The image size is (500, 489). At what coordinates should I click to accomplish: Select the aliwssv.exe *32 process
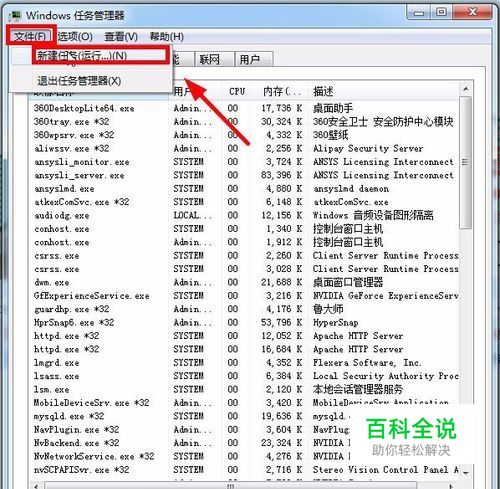(71, 148)
